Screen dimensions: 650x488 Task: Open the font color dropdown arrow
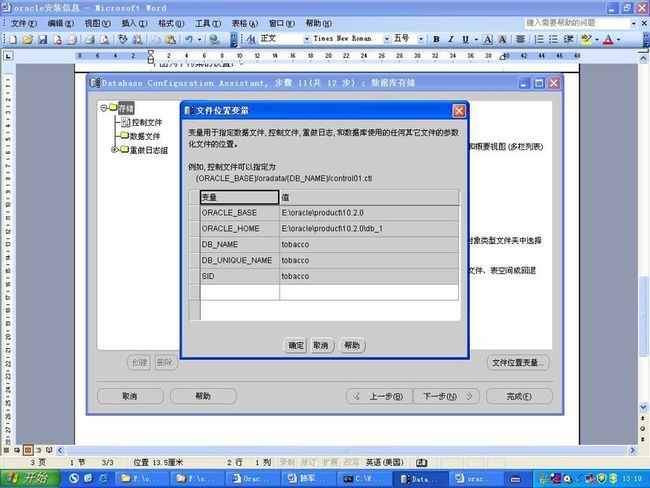pos(618,39)
